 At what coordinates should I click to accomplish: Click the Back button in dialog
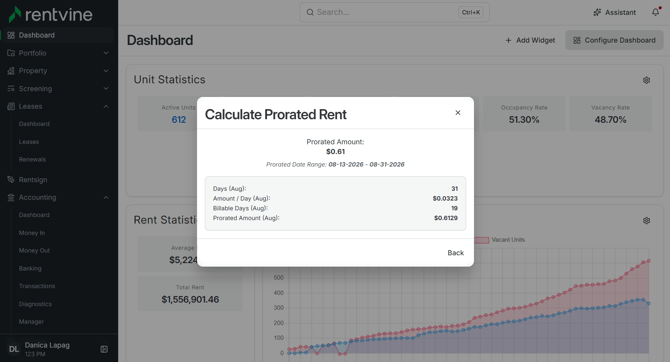click(x=455, y=253)
